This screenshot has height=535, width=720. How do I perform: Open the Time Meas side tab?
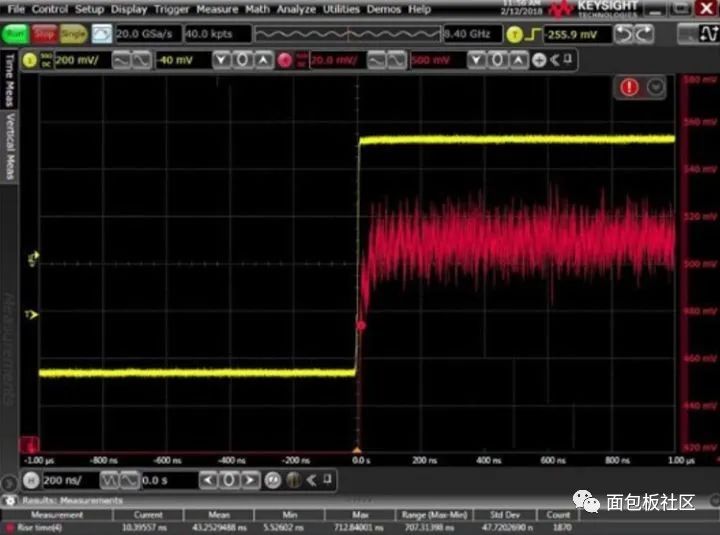pyautogui.click(x=9, y=79)
